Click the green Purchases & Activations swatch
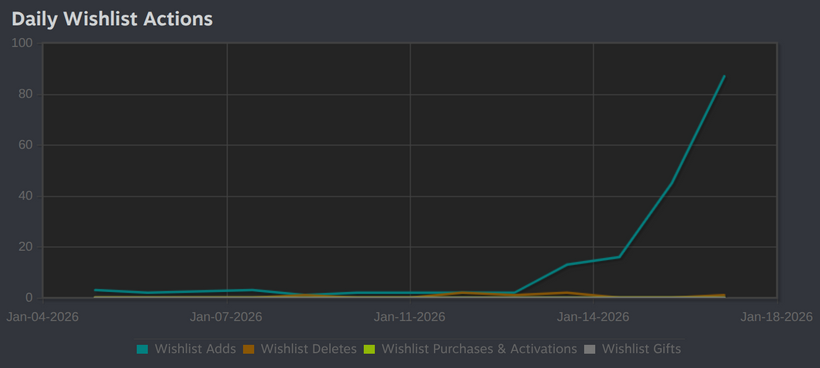The width and height of the screenshot is (820, 368). [369, 349]
